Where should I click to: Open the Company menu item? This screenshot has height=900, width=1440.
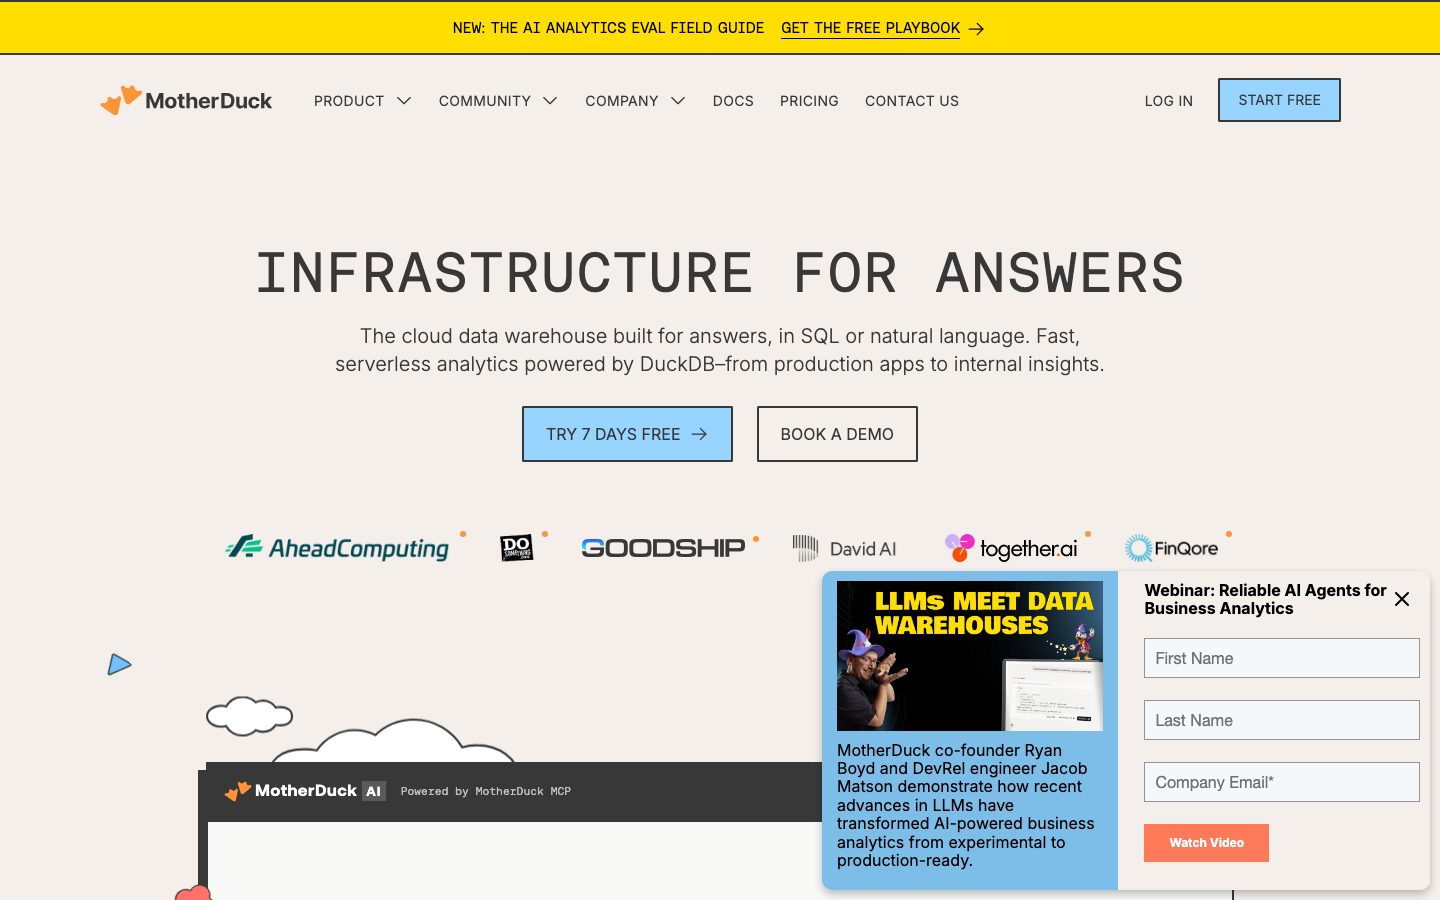(622, 101)
